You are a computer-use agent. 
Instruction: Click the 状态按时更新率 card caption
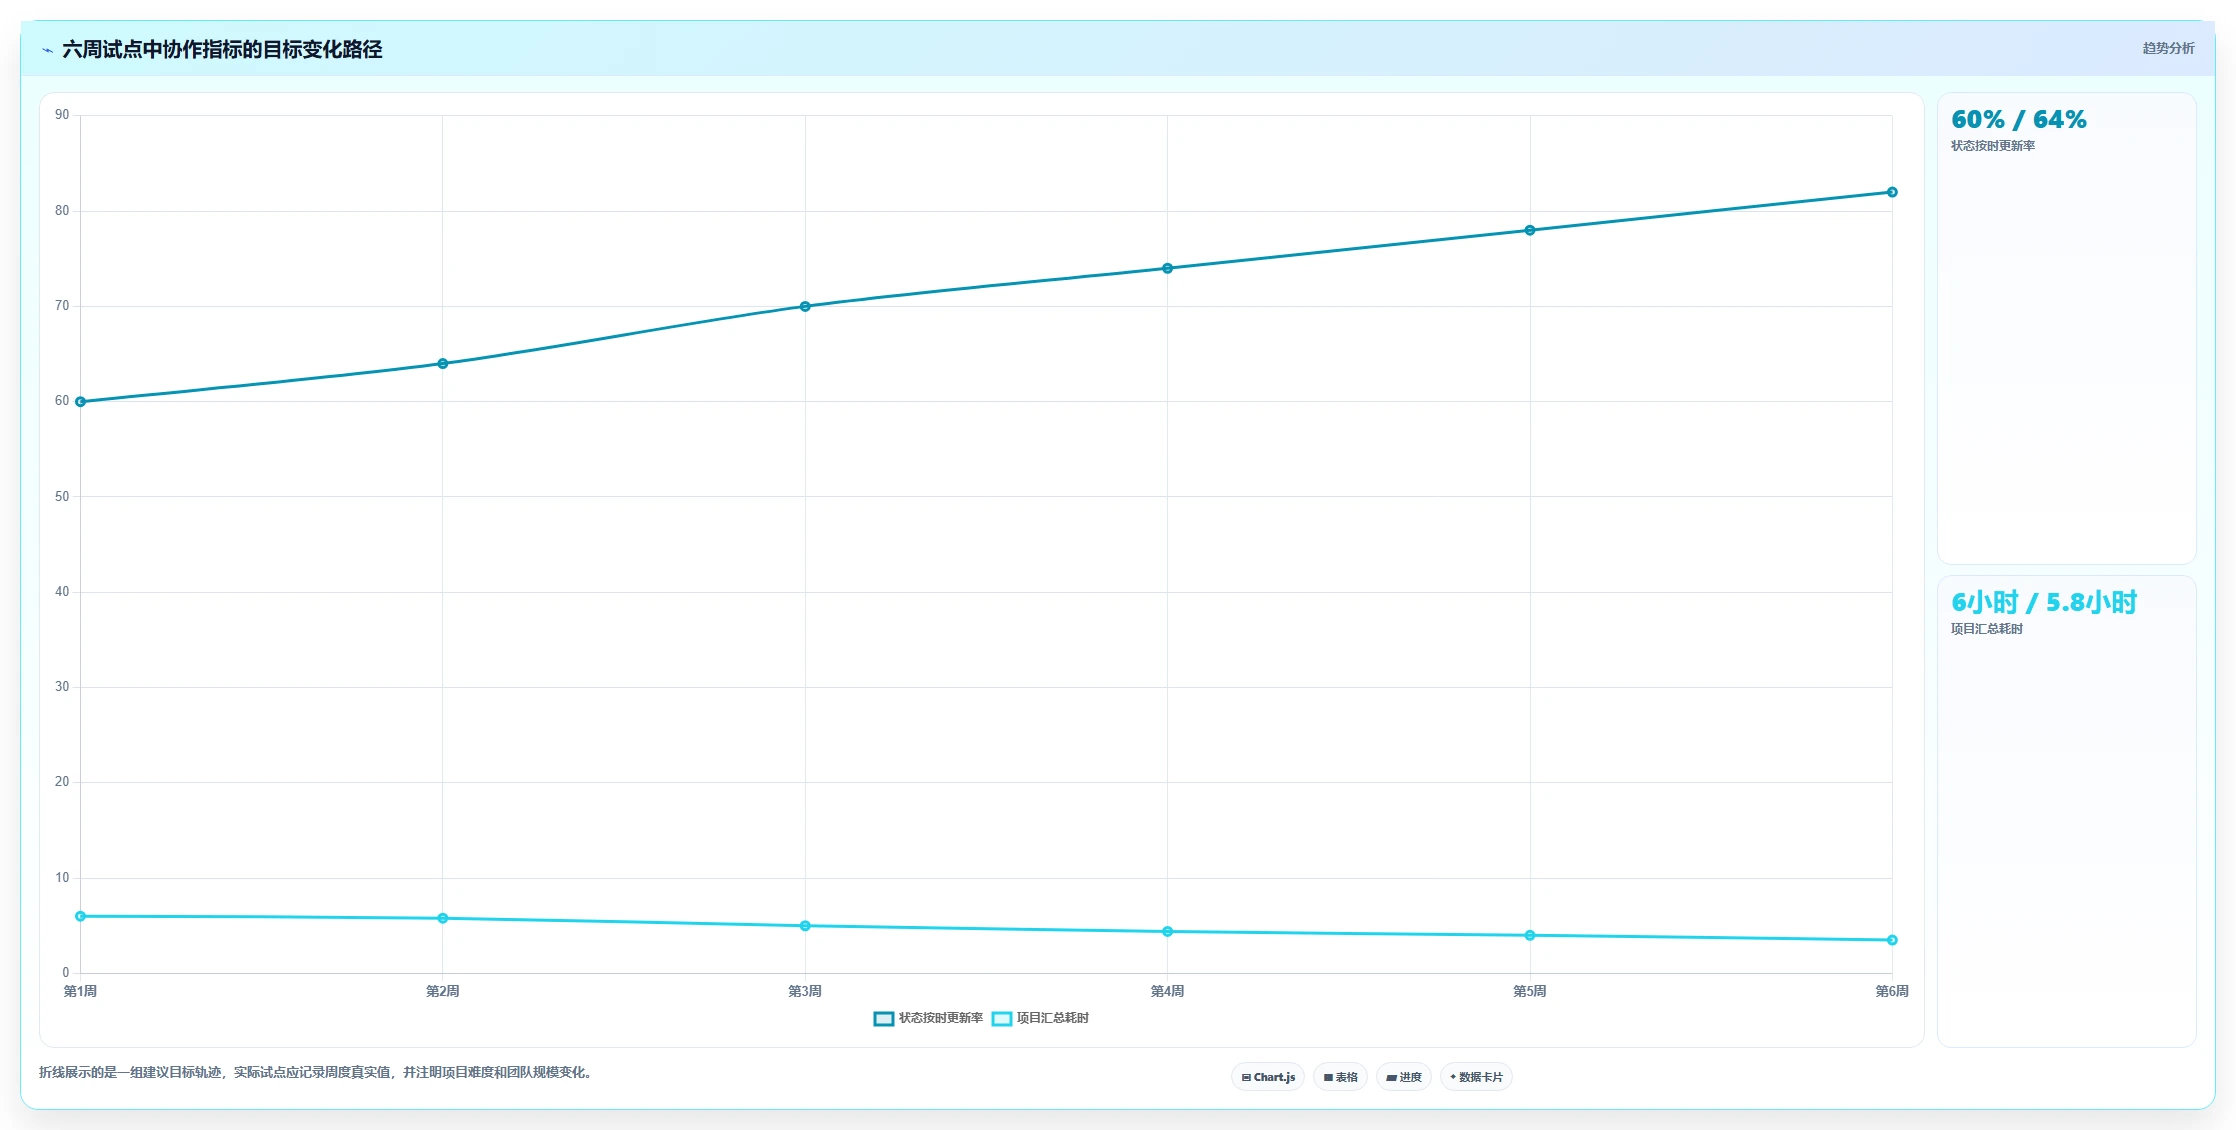(1992, 146)
